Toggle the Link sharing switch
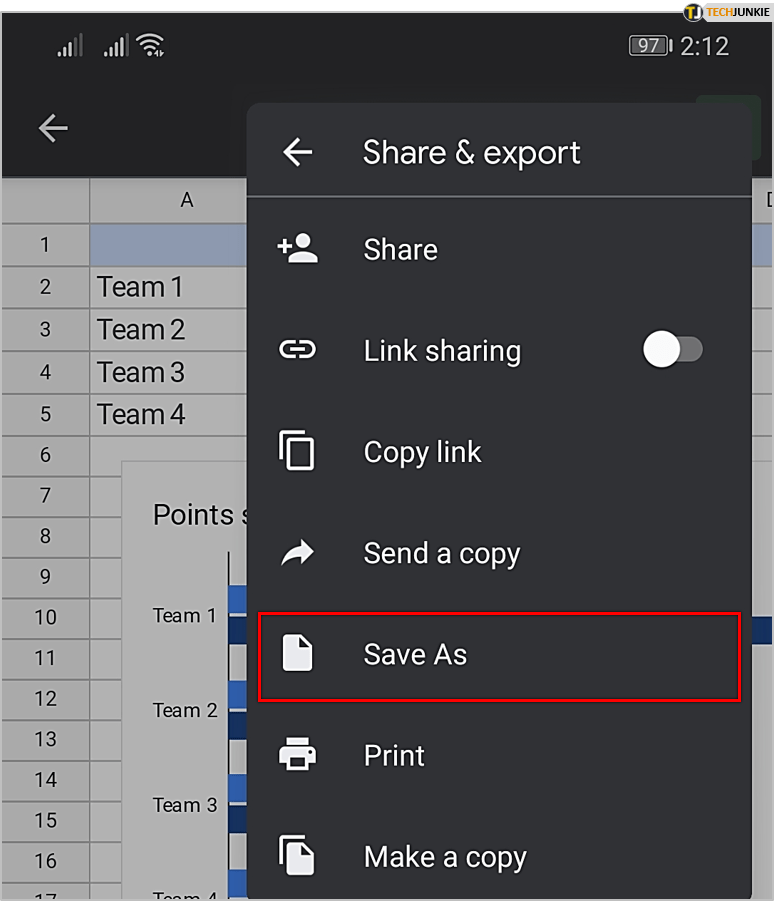This screenshot has width=778, height=901. [673, 350]
